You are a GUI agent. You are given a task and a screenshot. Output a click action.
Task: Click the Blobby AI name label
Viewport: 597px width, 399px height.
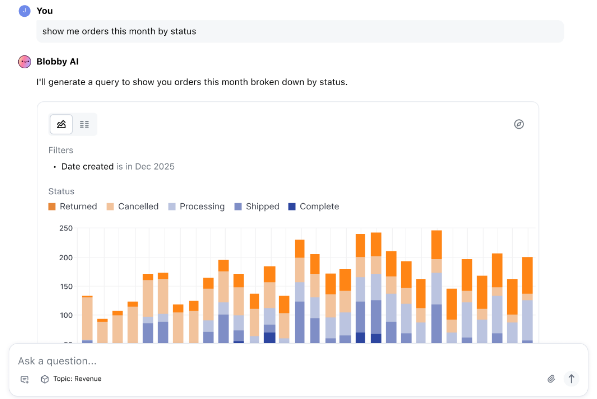click(57, 61)
